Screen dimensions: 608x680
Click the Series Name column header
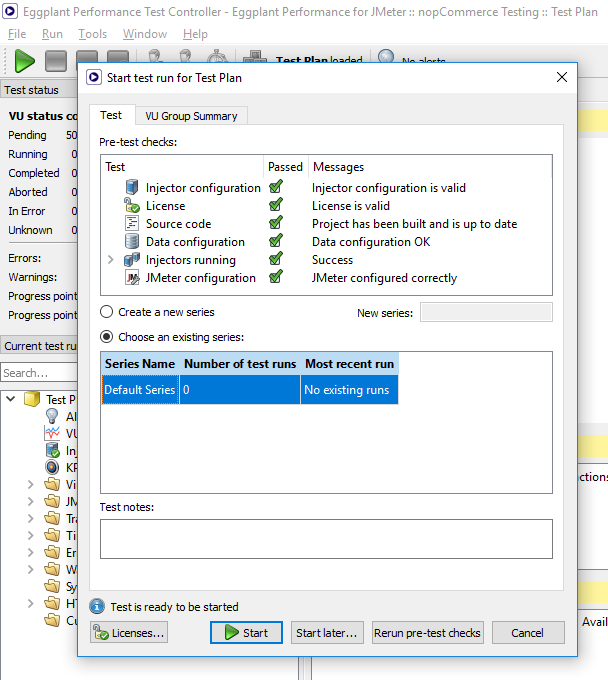(140, 363)
